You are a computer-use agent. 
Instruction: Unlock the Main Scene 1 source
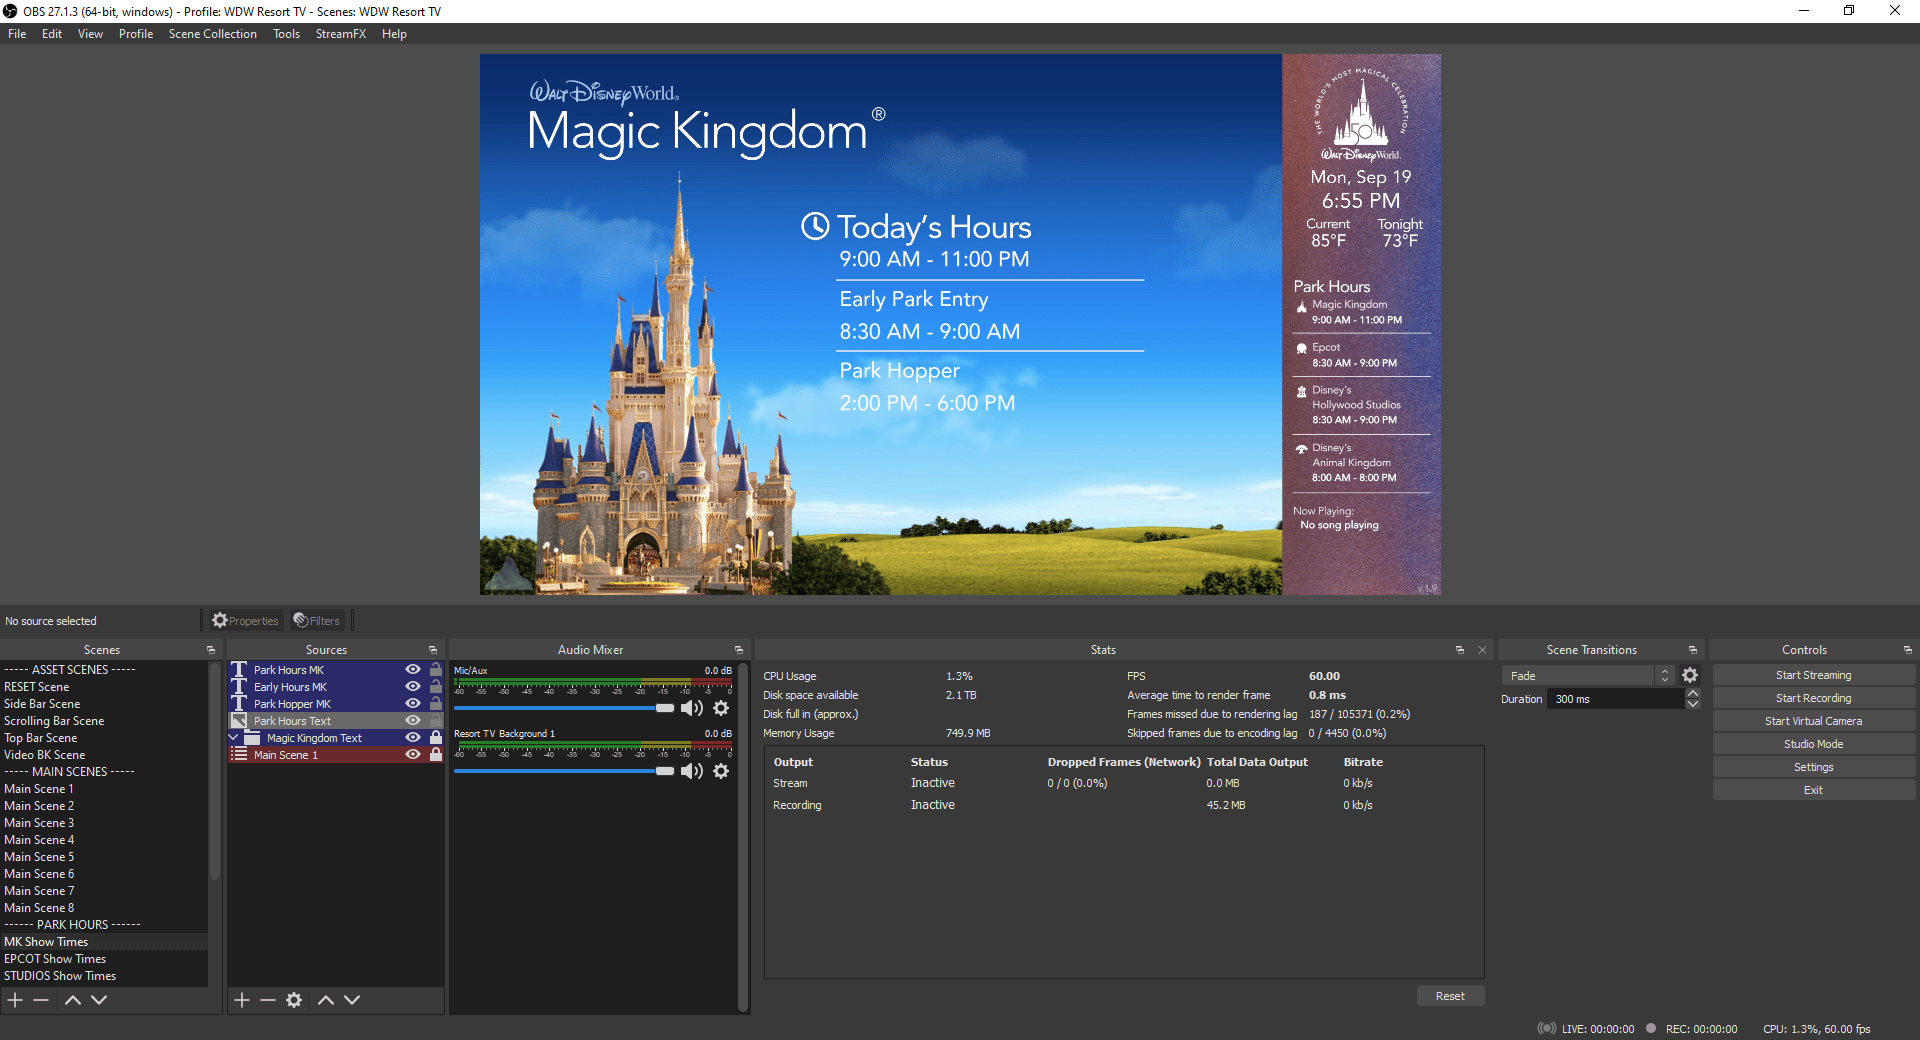click(436, 755)
